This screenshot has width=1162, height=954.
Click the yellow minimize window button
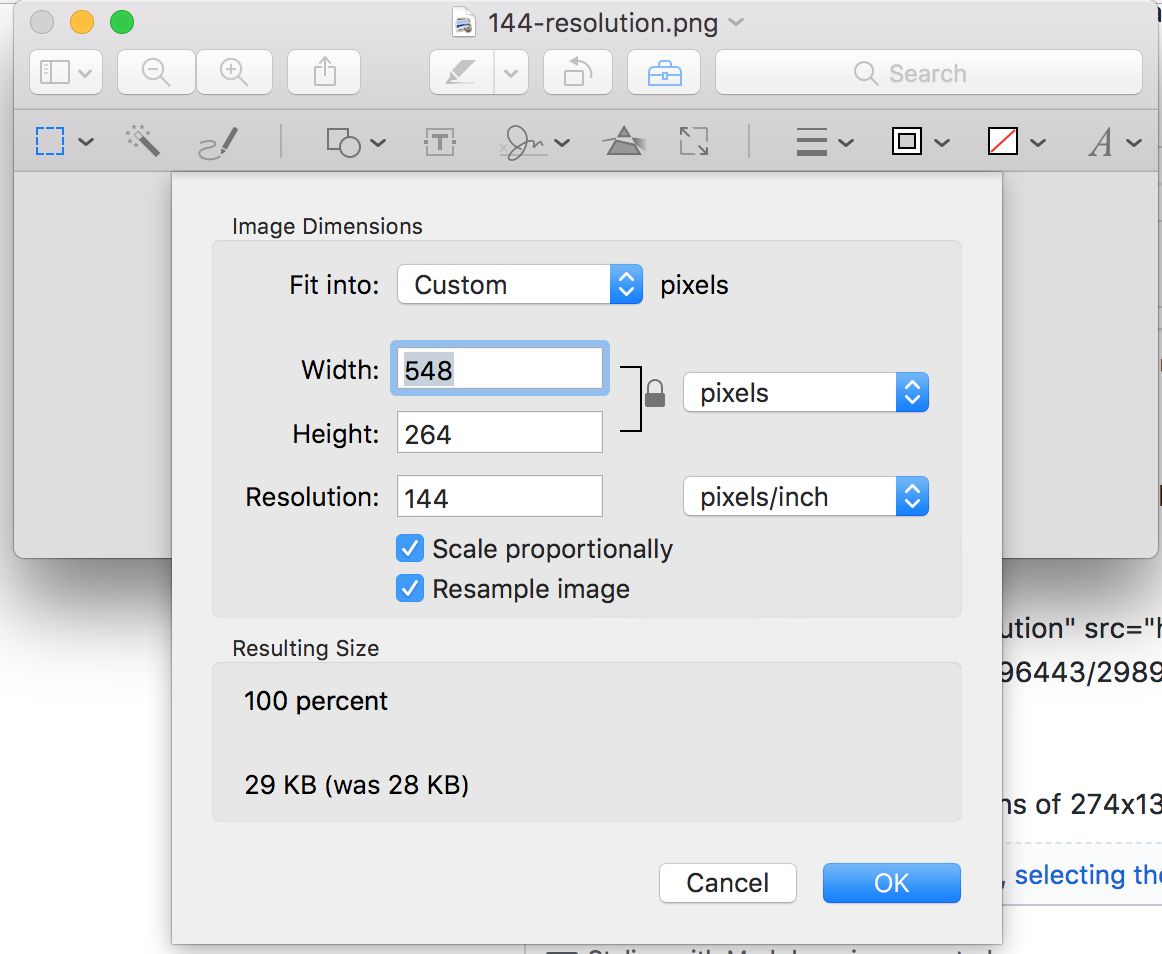[x=82, y=22]
